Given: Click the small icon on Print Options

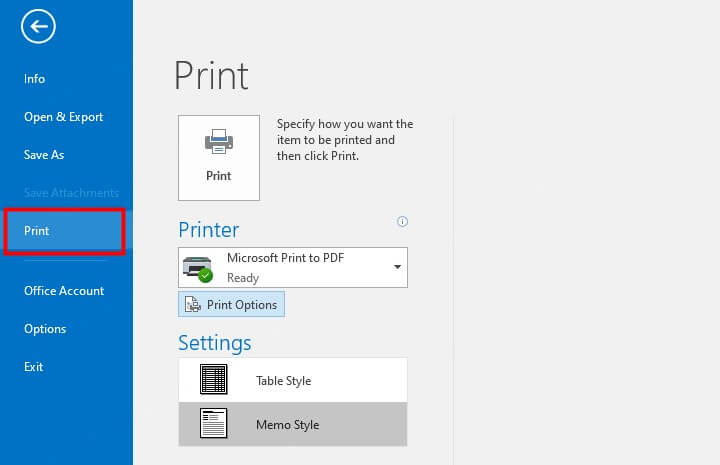Looking at the screenshot, I should tap(193, 304).
